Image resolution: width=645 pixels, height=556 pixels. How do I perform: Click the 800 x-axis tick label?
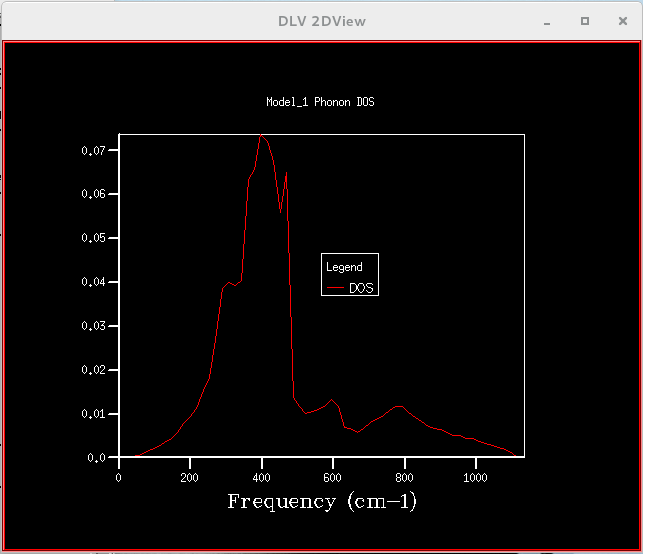pos(404,478)
